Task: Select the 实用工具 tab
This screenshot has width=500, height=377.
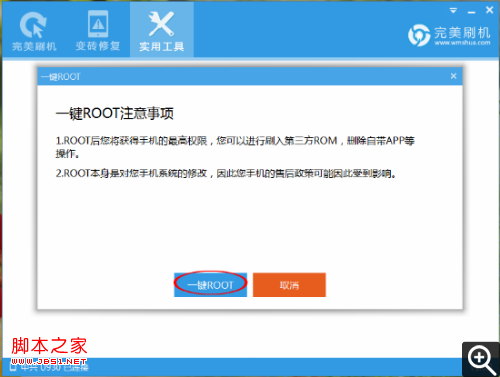Action: pos(162,31)
